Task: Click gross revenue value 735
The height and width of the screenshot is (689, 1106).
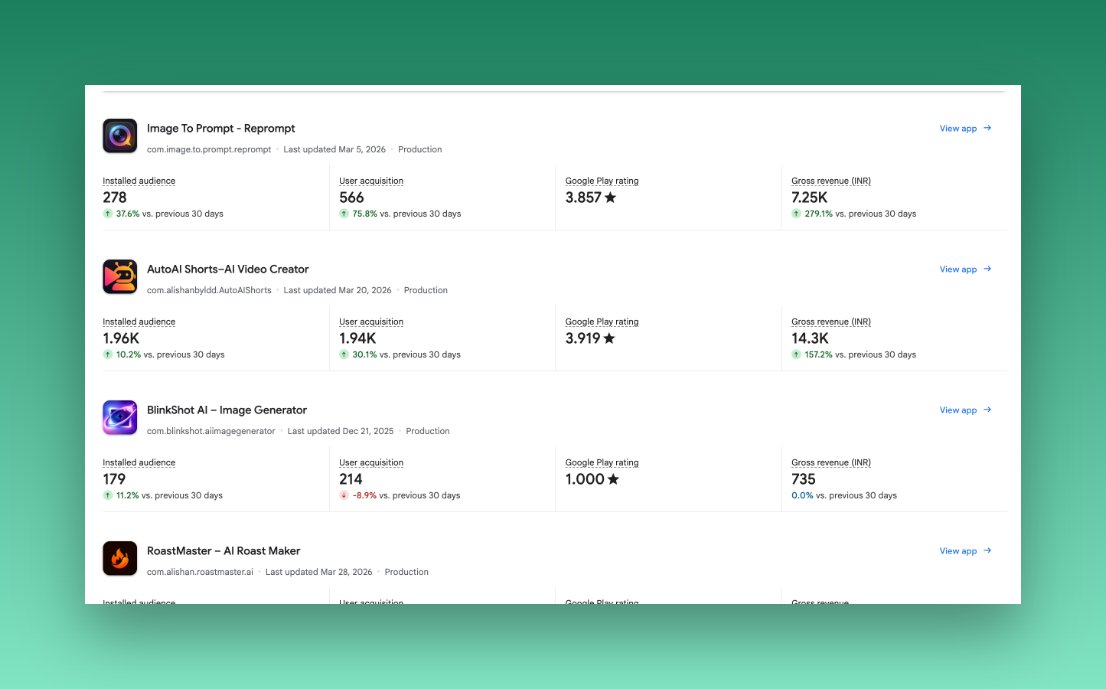Action: click(803, 480)
